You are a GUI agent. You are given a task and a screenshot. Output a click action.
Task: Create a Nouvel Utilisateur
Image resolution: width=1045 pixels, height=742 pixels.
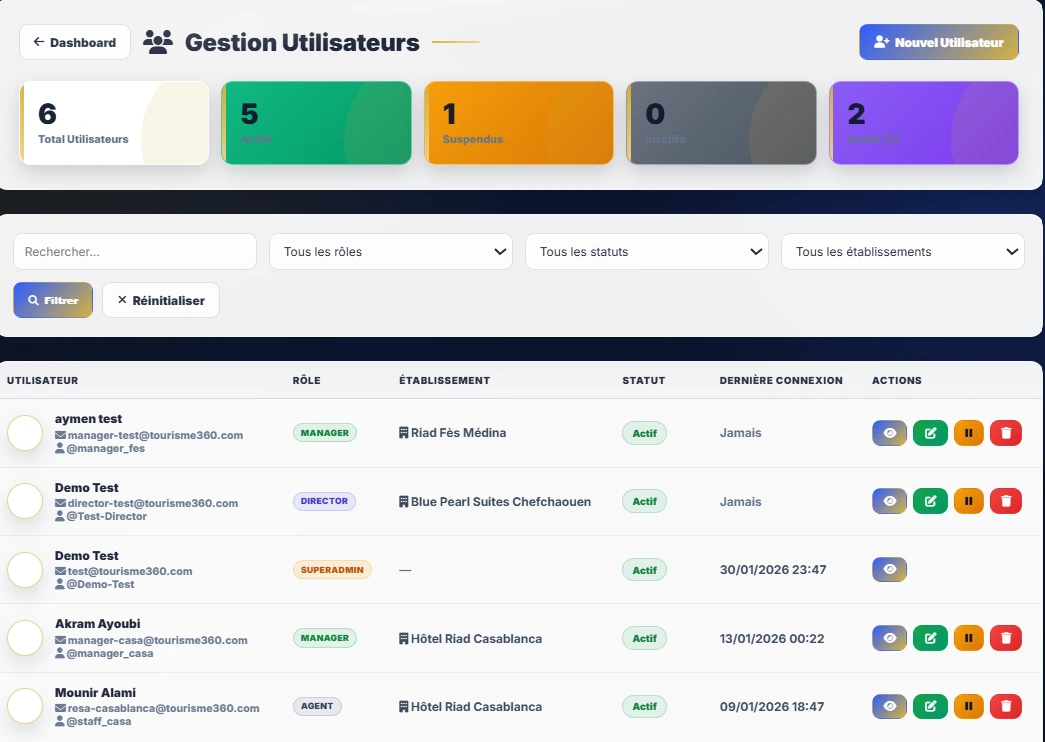tap(937, 42)
